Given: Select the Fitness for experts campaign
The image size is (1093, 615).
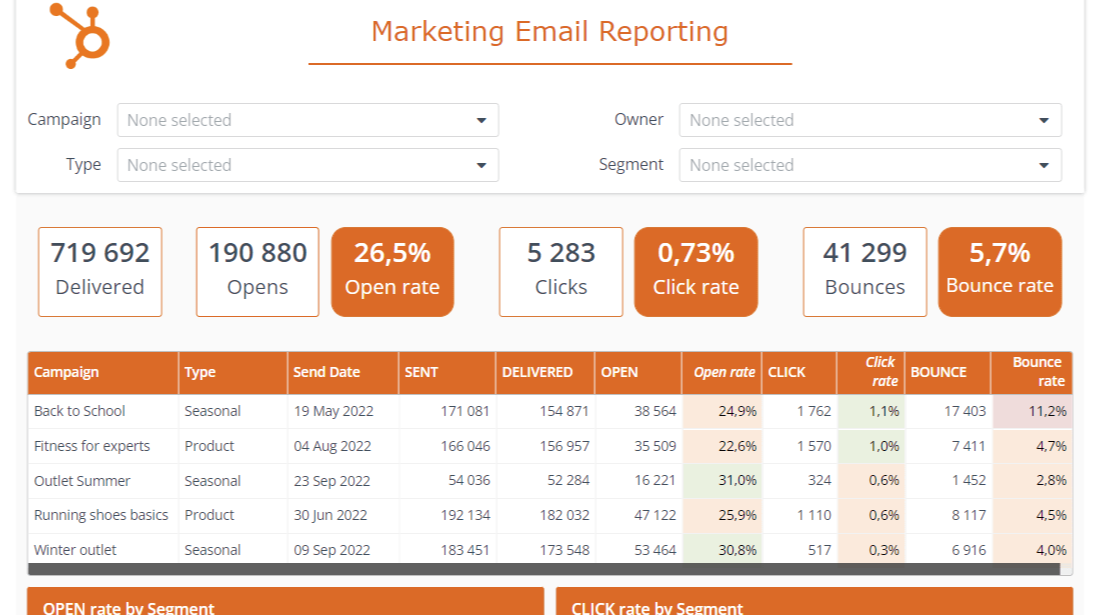Looking at the screenshot, I should [x=92, y=446].
